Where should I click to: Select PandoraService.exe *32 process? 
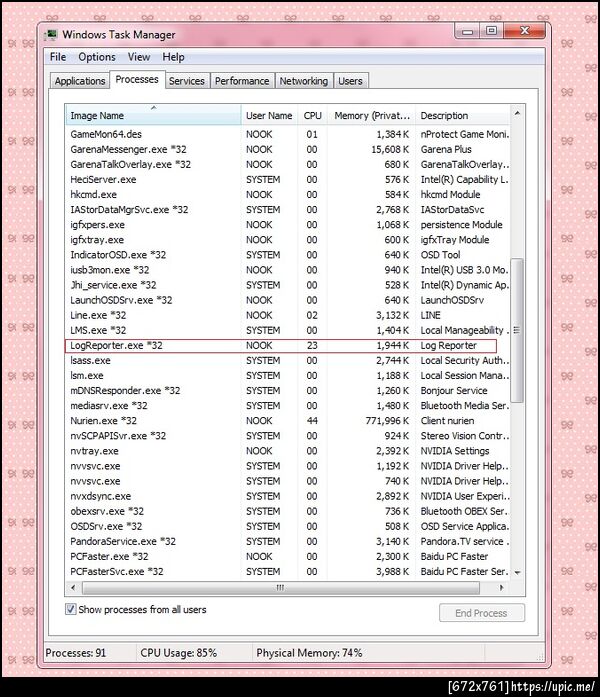[x=288, y=542]
